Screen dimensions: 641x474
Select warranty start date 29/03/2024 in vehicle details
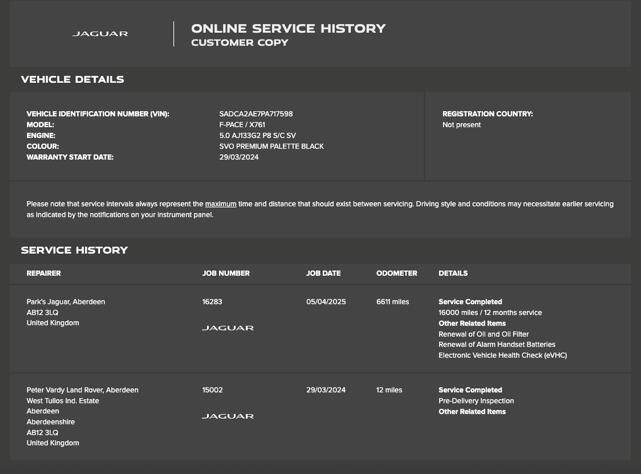point(239,157)
